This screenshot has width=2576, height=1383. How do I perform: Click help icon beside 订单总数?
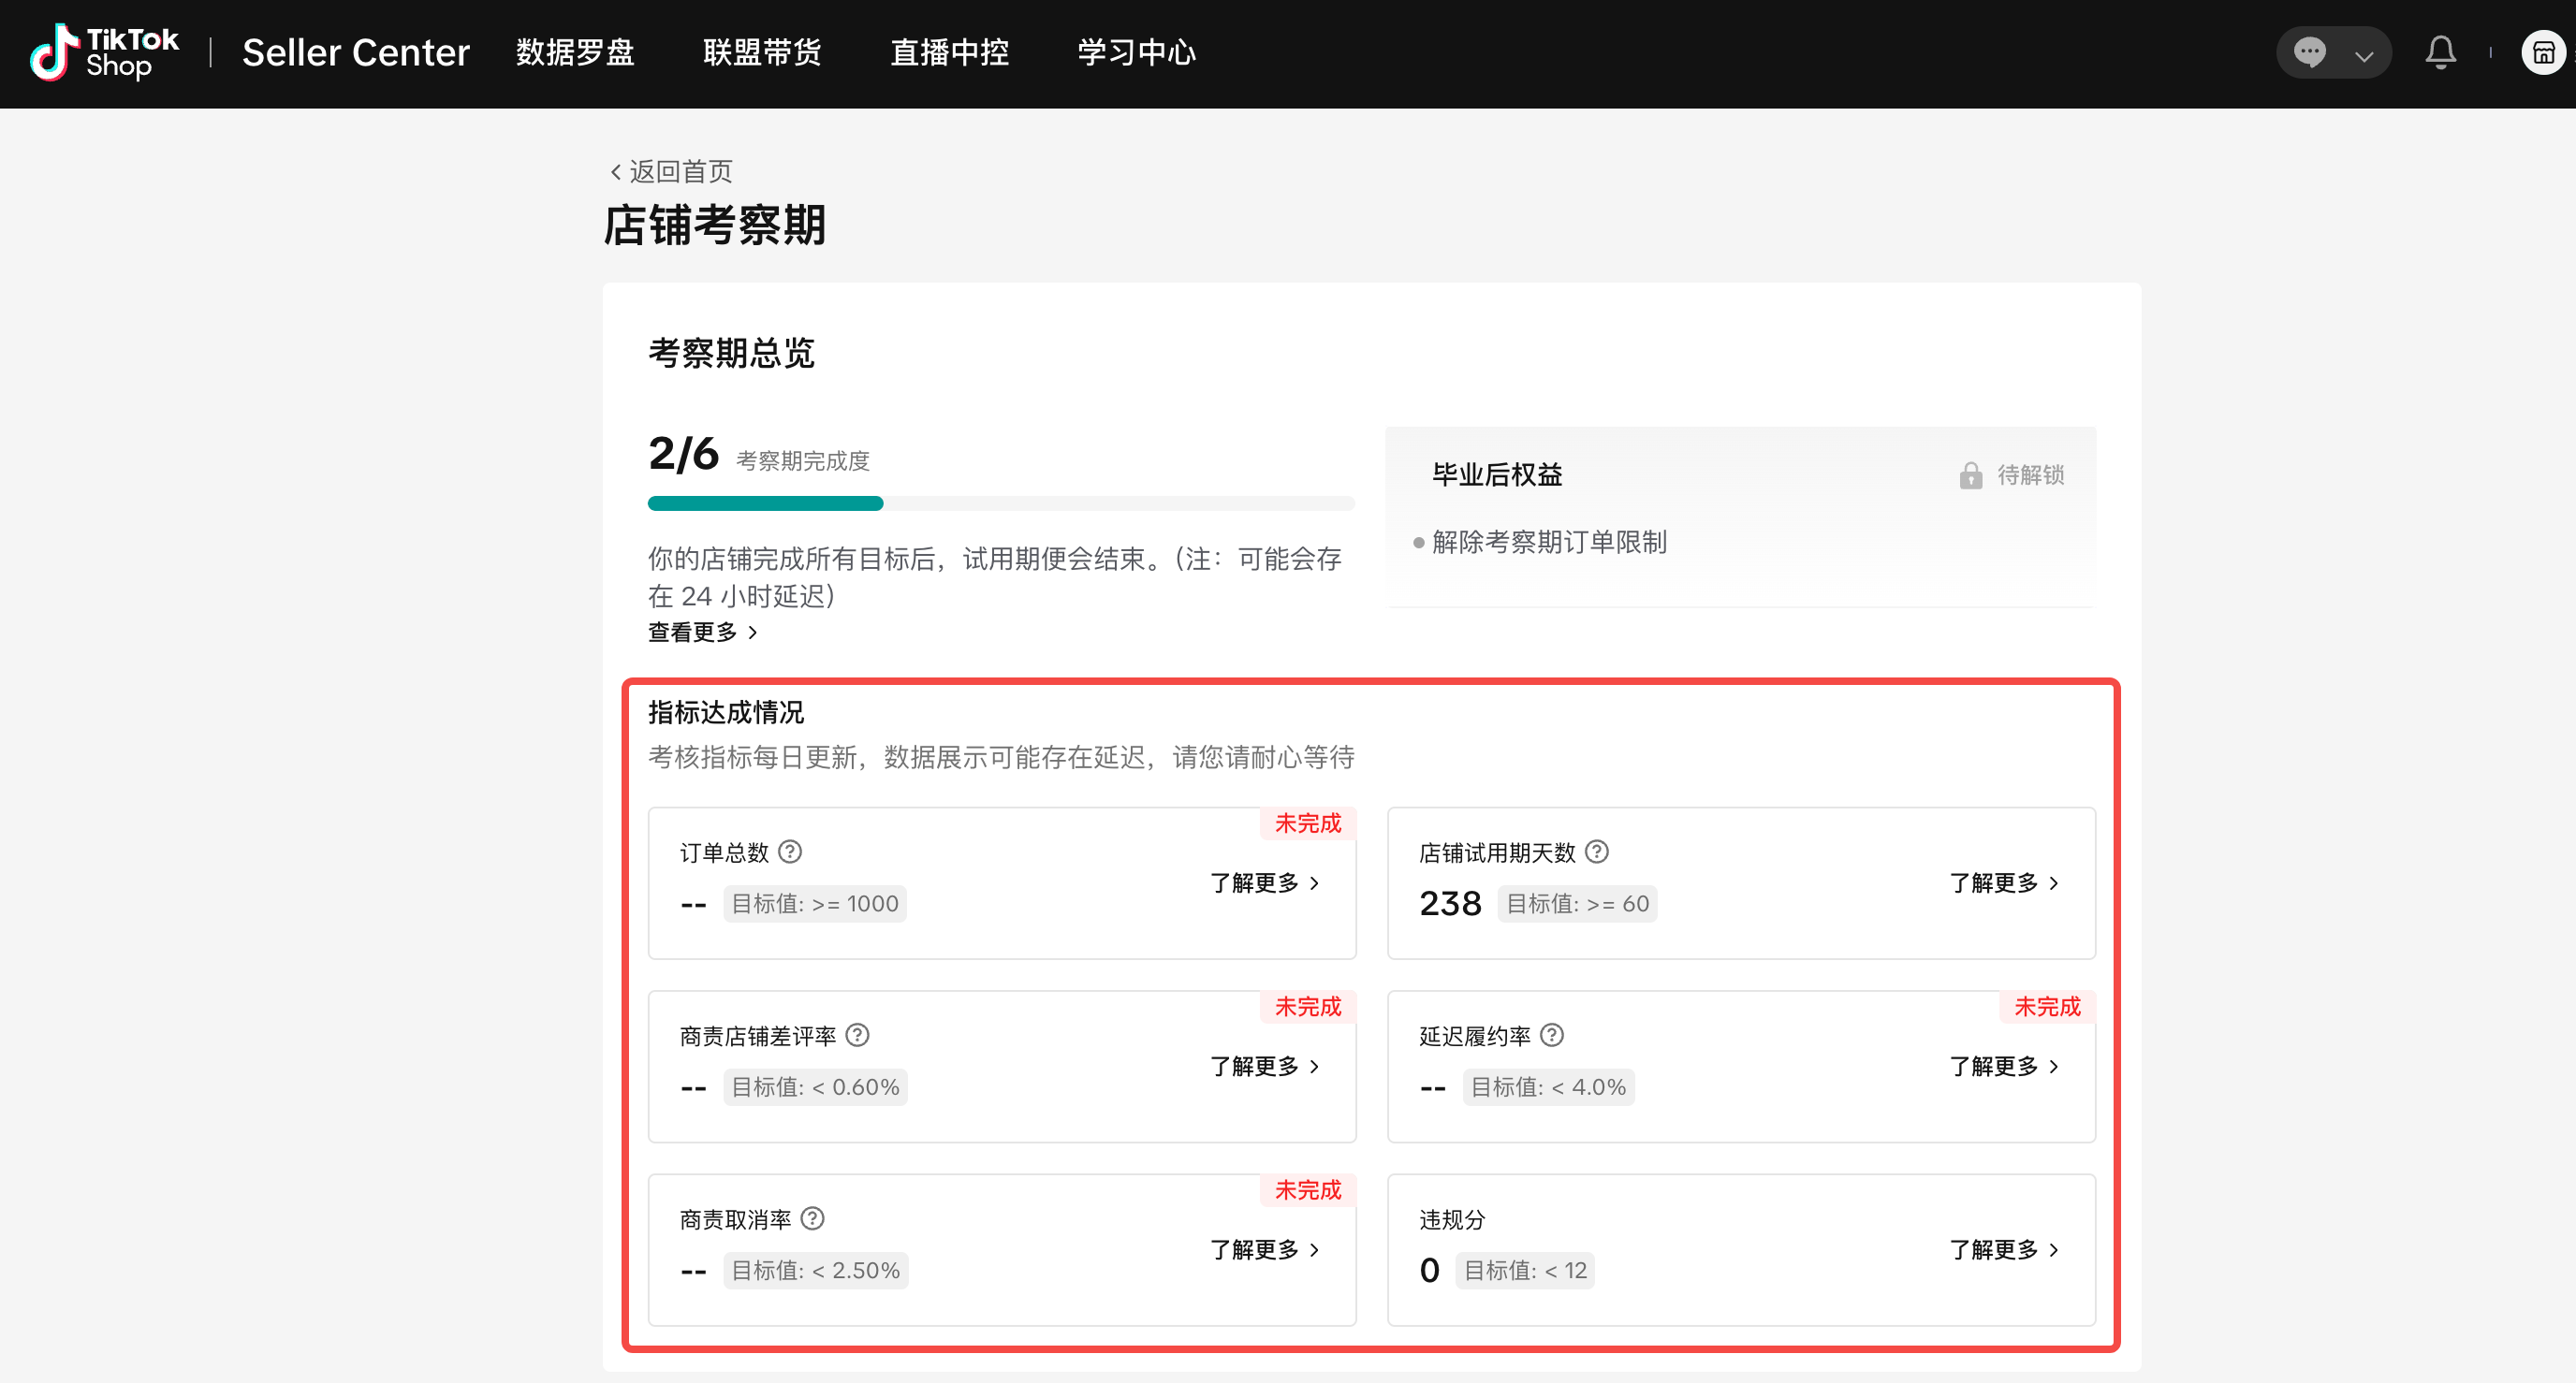coord(790,851)
